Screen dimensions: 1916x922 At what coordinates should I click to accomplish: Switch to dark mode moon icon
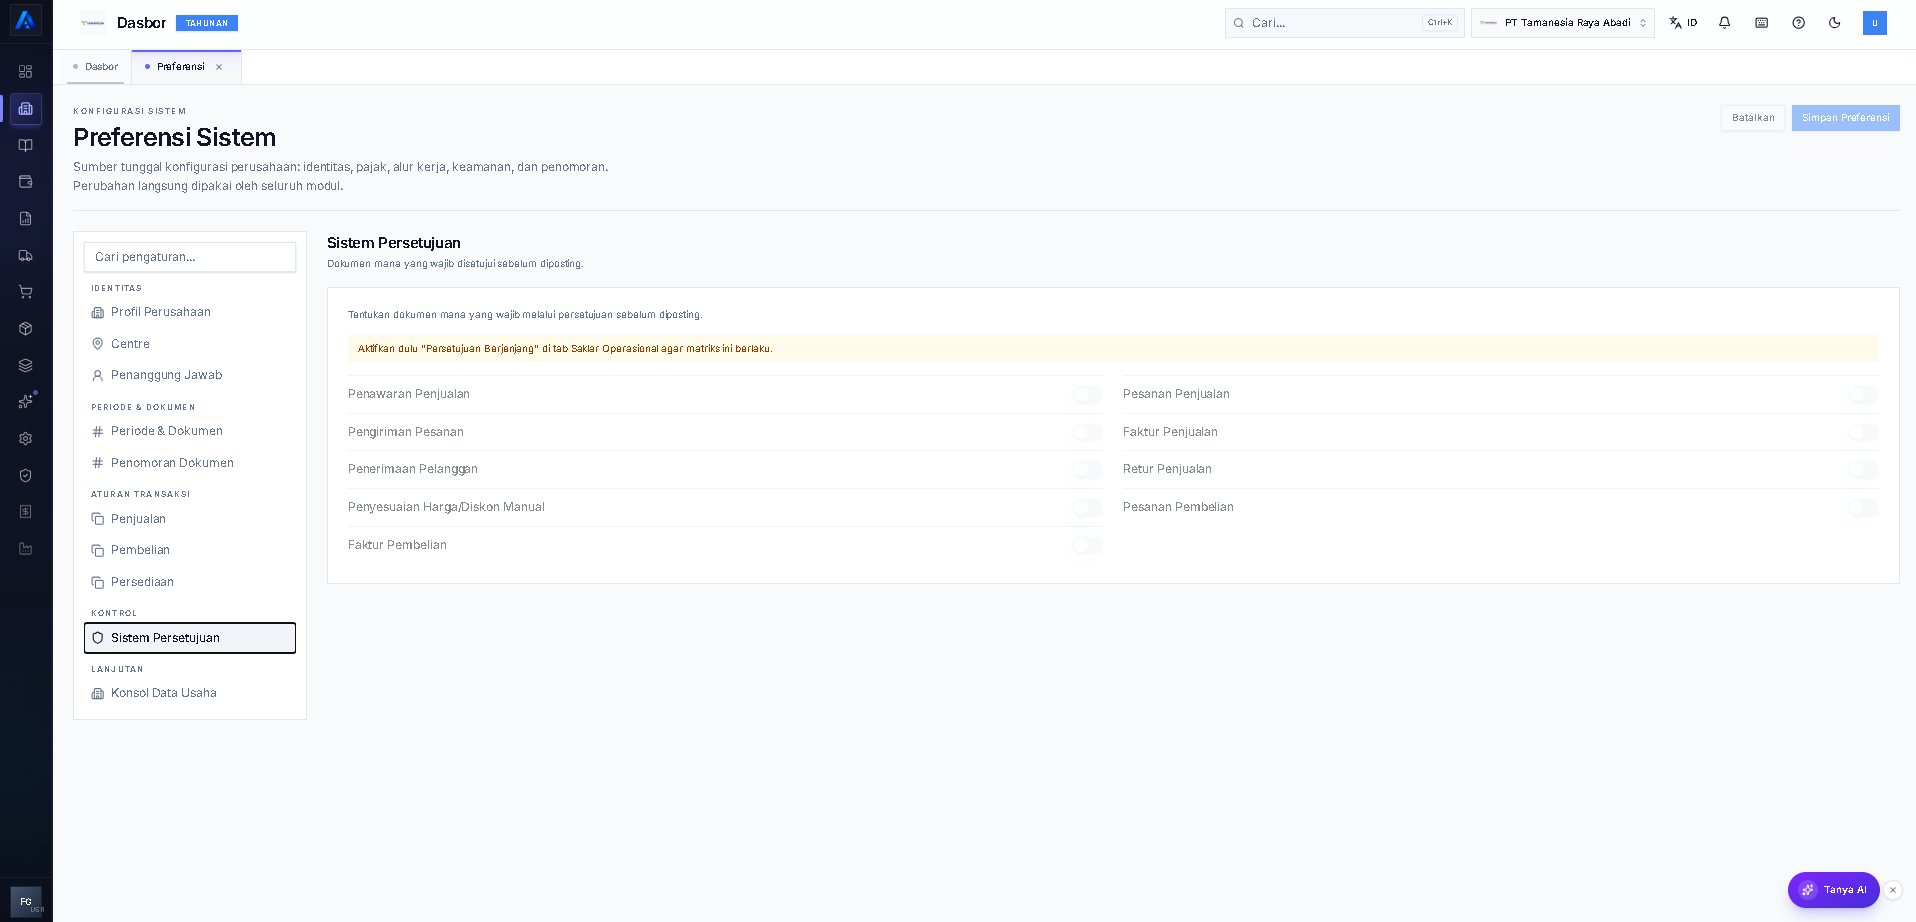pyautogui.click(x=1835, y=22)
